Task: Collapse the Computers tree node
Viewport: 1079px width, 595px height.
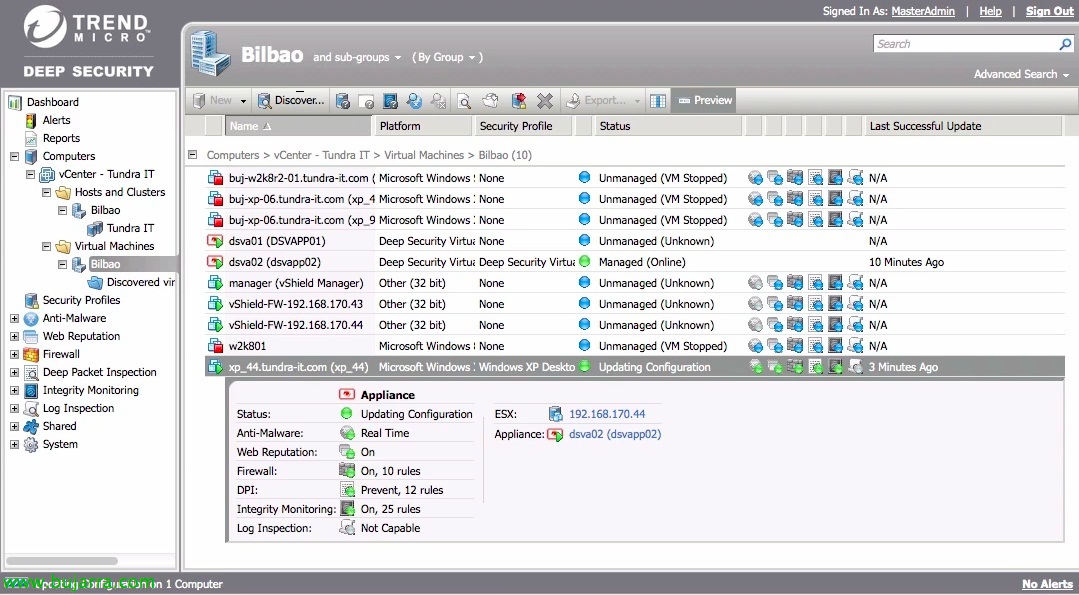Action: click(x=14, y=157)
